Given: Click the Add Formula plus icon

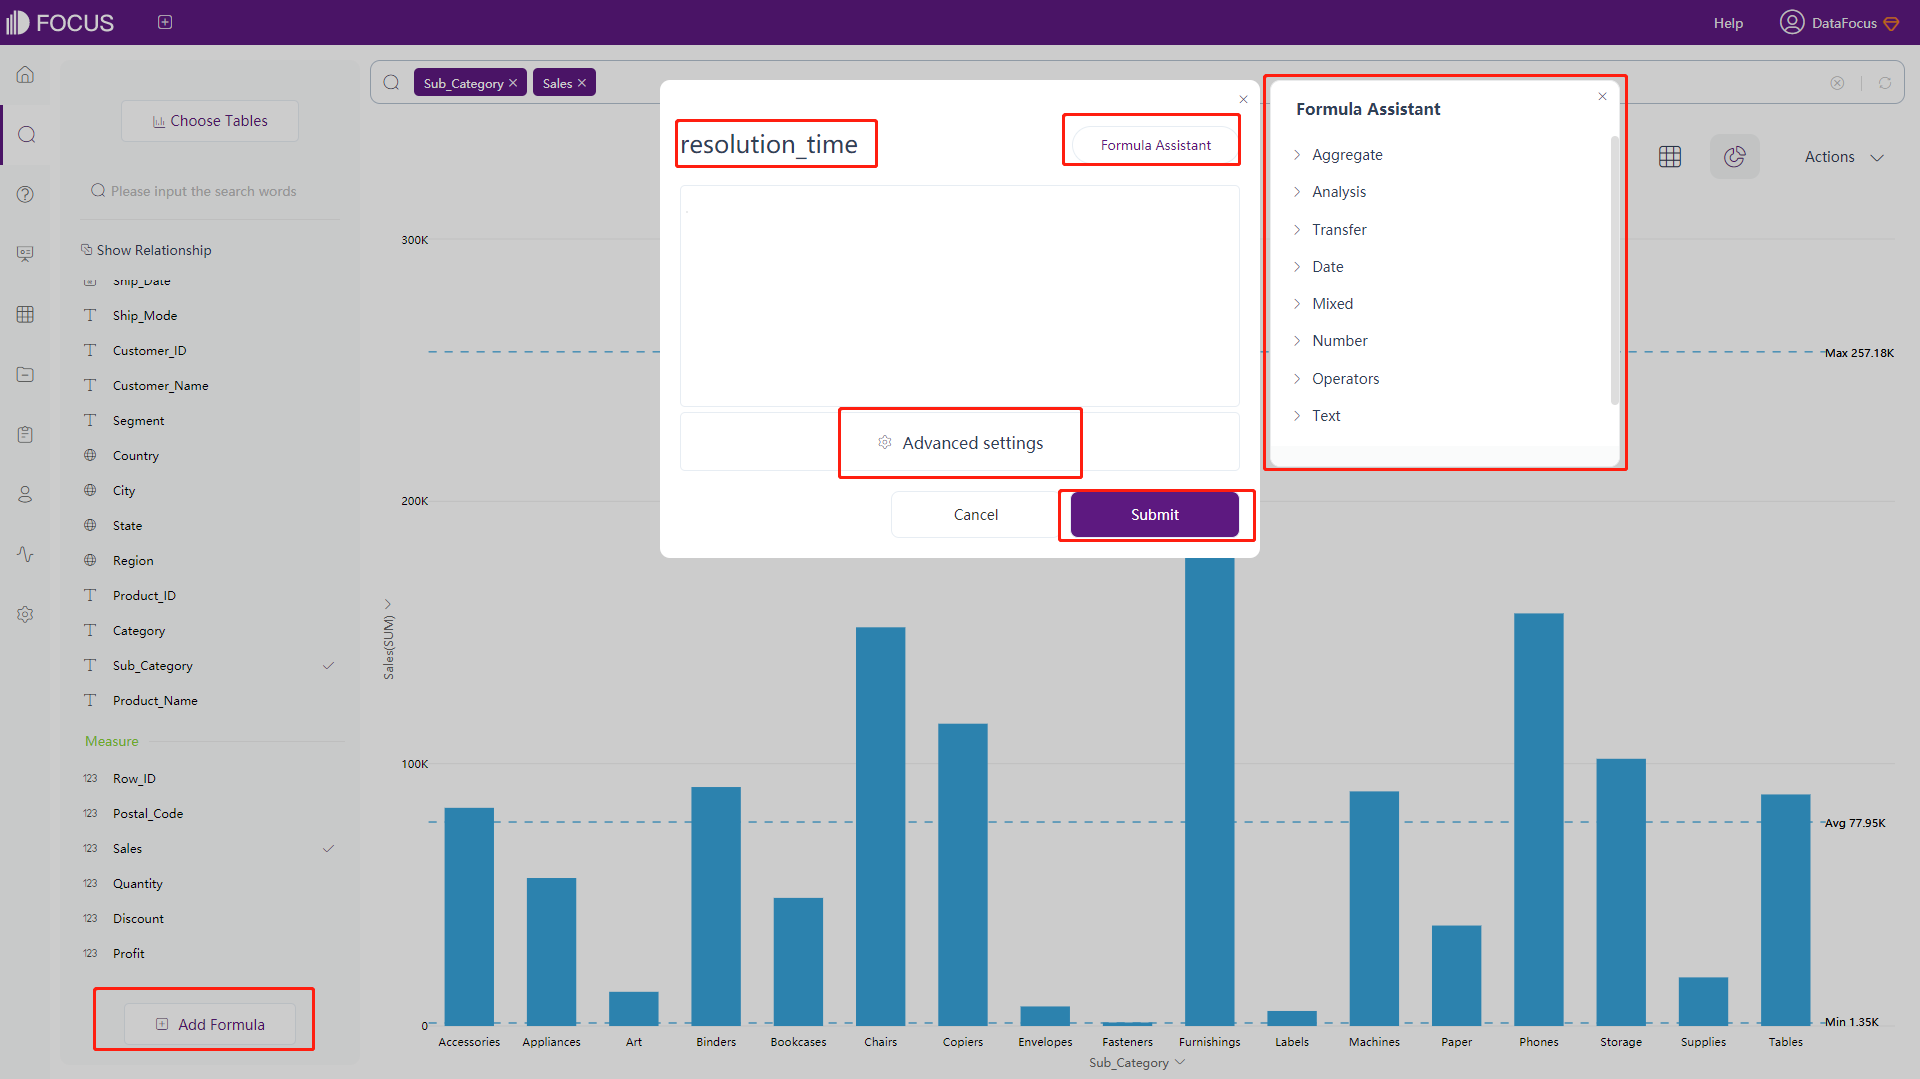Looking at the screenshot, I should (162, 1024).
